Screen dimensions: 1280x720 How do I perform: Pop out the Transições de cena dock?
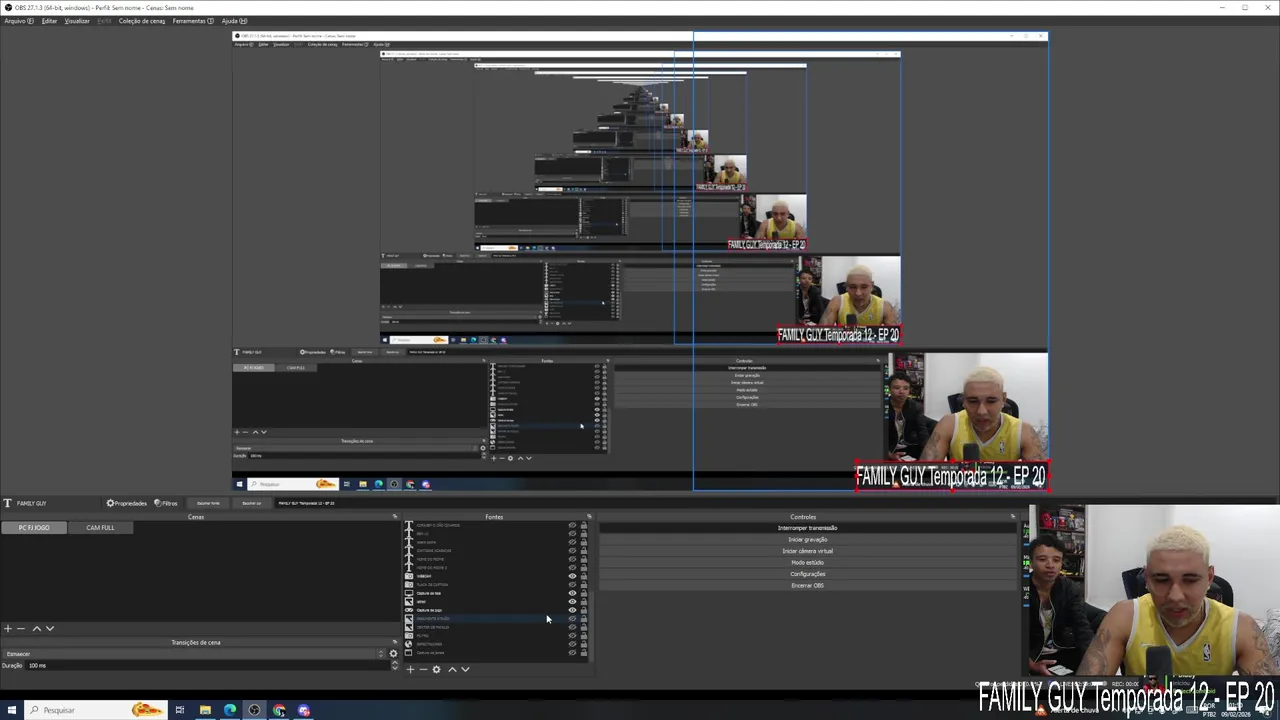click(395, 642)
